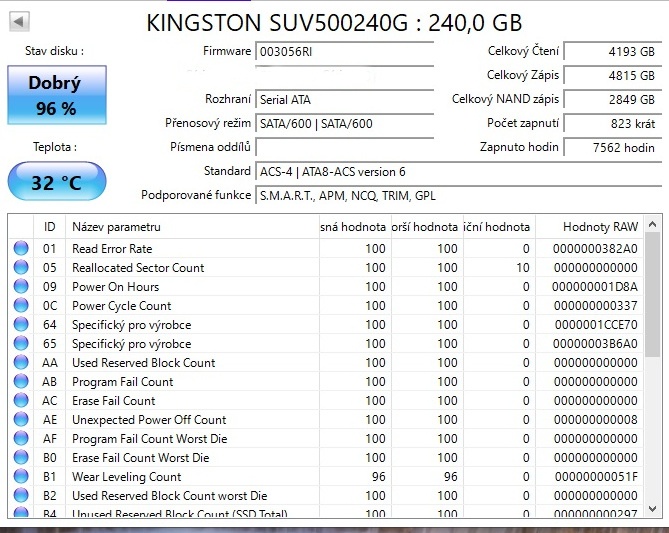The width and height of the screenshot is (669, 533).
Task: Select status circle for Program Fail Count Worst Die
Action: pos(21,438)
